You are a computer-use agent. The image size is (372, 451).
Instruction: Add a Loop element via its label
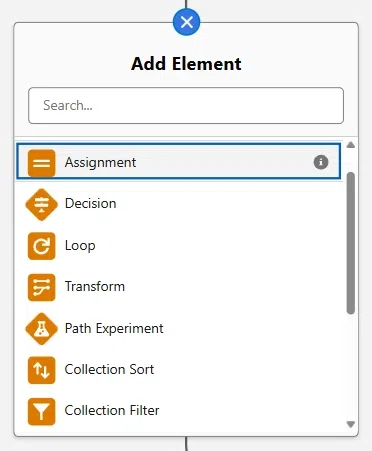[80, 246]
